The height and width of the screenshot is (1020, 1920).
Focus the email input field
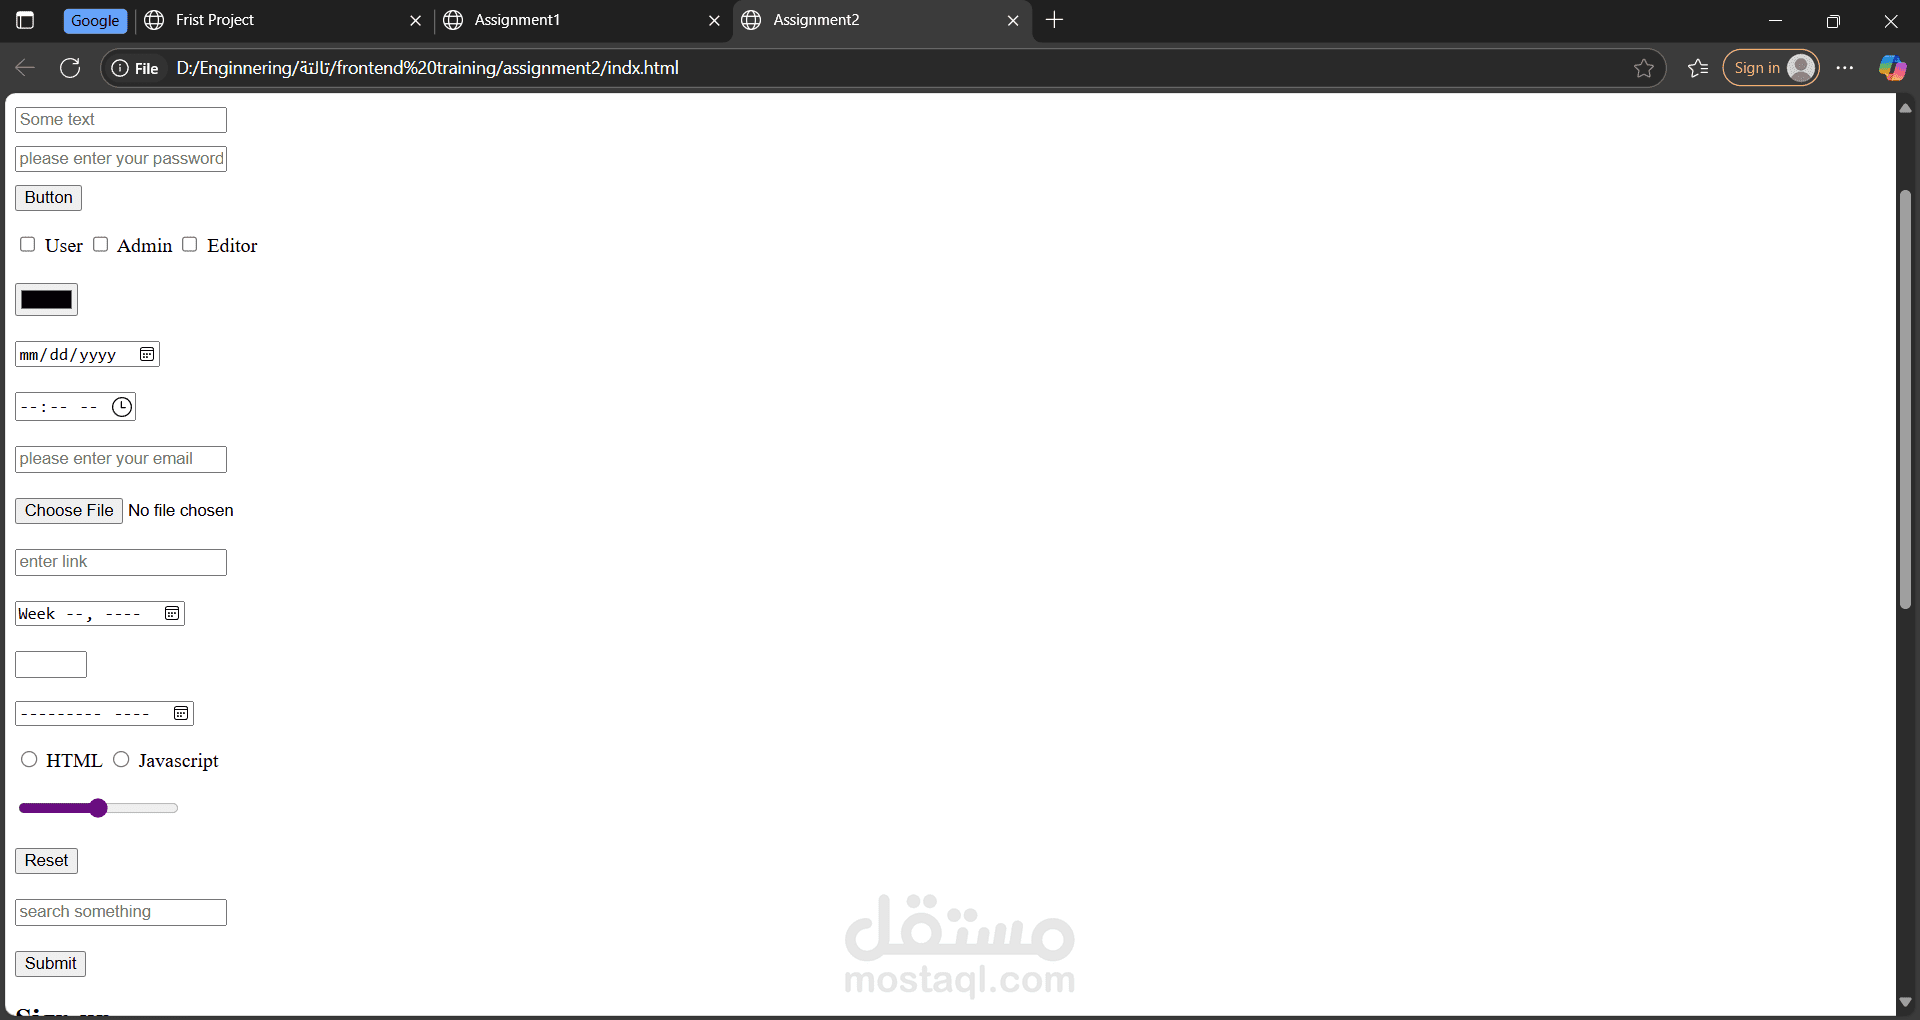[x=121, y=459]
